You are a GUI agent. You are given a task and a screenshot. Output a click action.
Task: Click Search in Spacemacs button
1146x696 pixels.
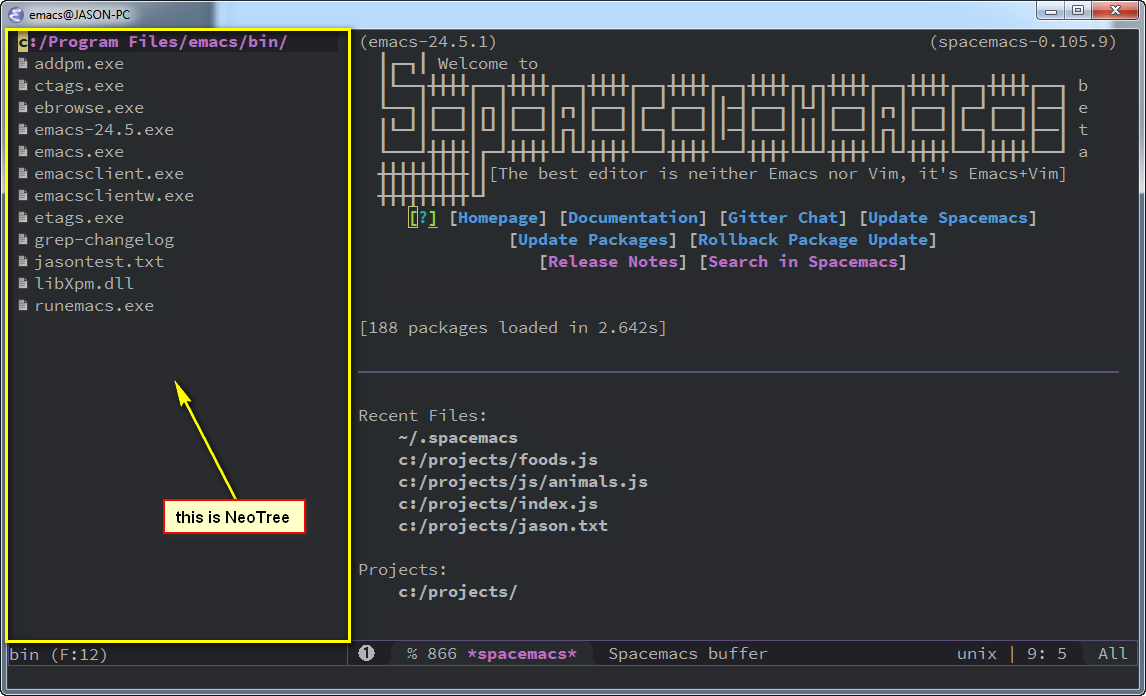tap(802, 262)
